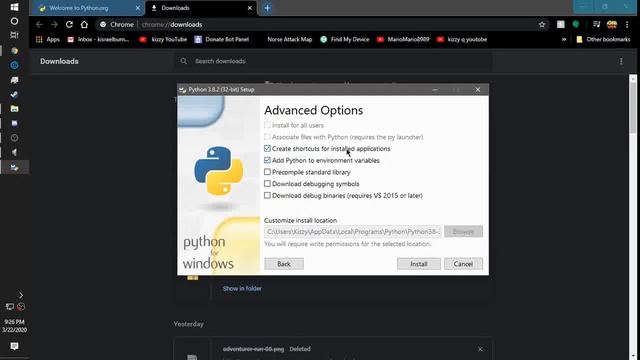The width and height of the screenshot is (640, 360).
Task: Close the Downloads tab
Action: [x=250, y=8]
